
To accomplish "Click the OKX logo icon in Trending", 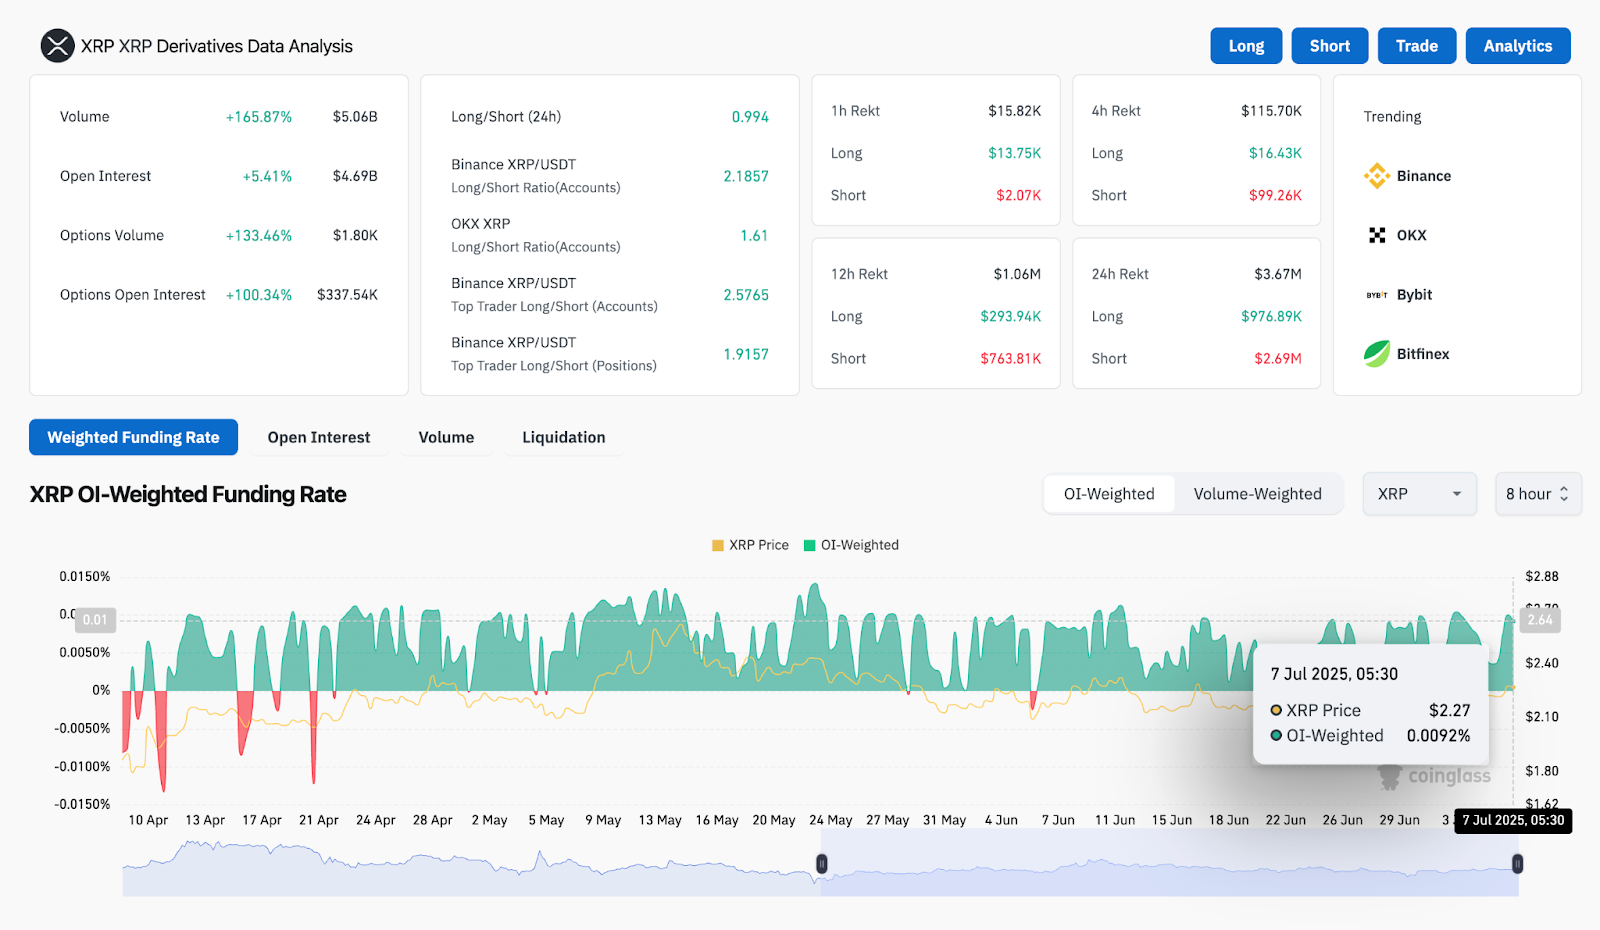I will point(1377,235).
